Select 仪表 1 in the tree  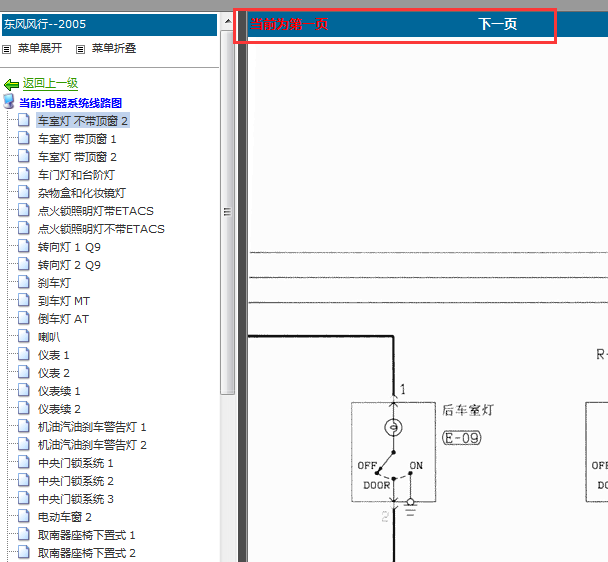pos(54,355)
